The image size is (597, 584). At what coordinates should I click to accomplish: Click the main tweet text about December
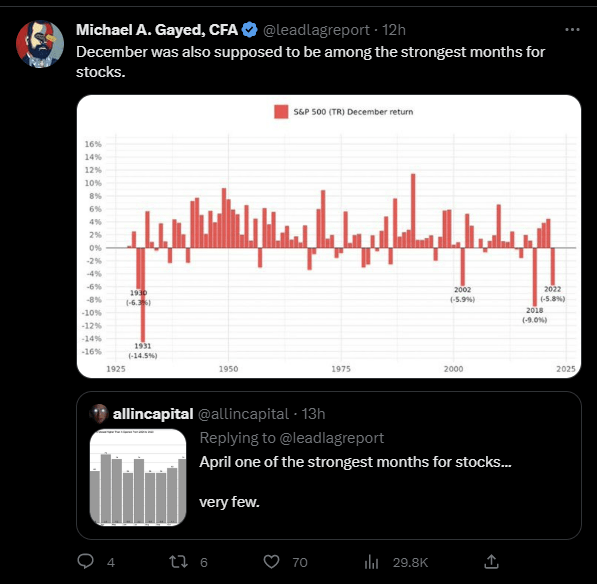[x=310, y=62]
